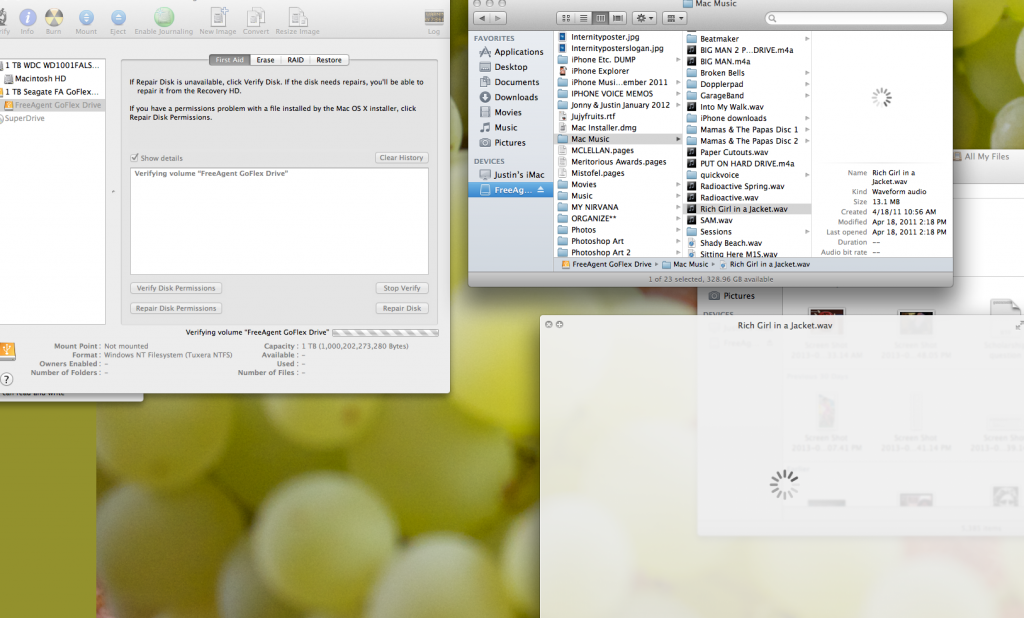Expand the GarageBand folder arrow
1024x618 pixels.
tap(807, 95)
